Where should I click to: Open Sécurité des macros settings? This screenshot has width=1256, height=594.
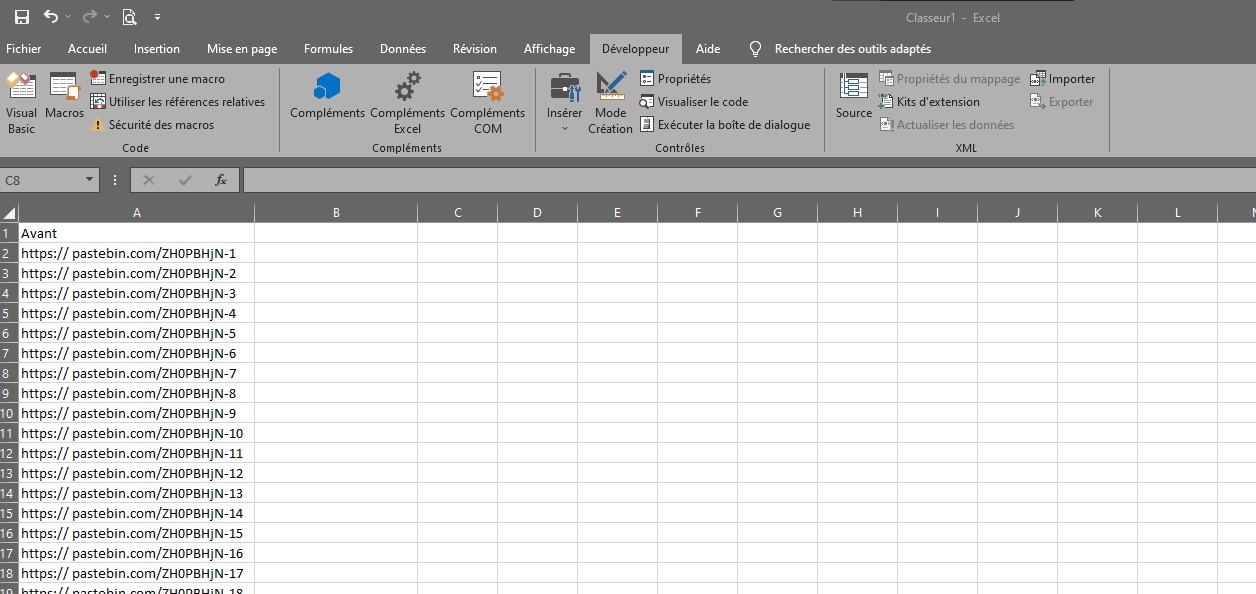pos(152,125)
